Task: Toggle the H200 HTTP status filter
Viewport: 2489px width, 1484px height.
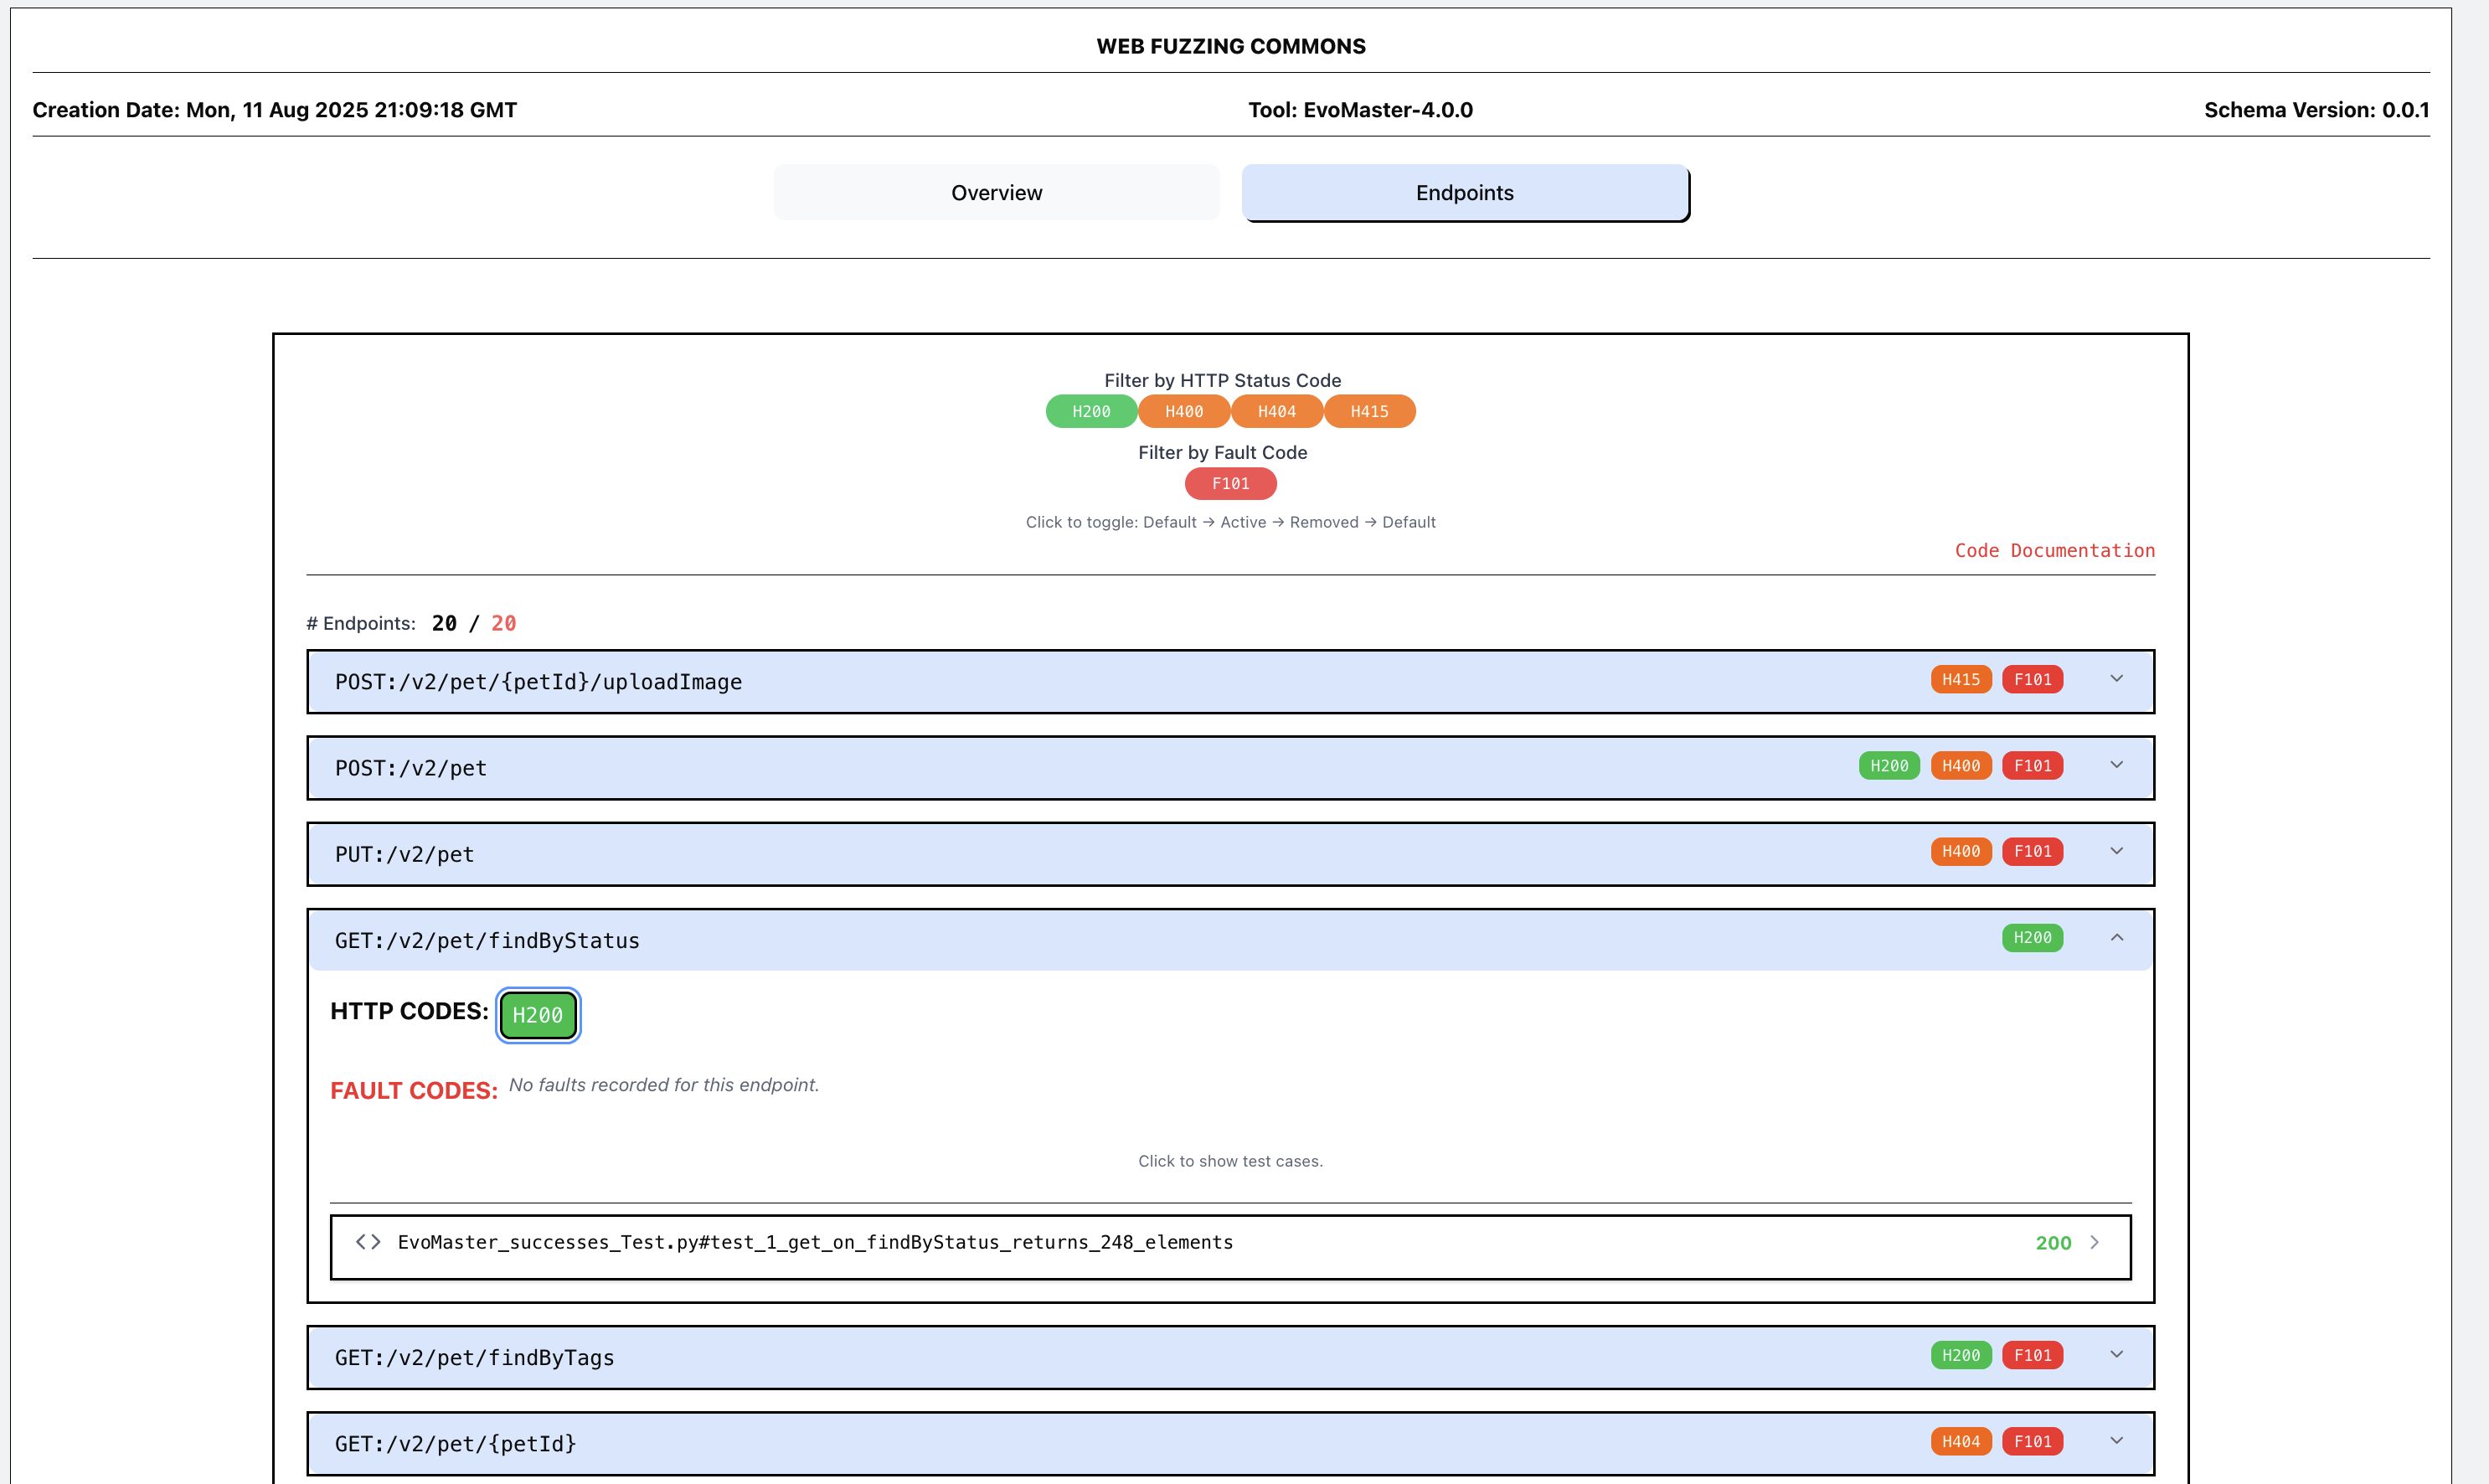Action: (x=1091, y=412)
